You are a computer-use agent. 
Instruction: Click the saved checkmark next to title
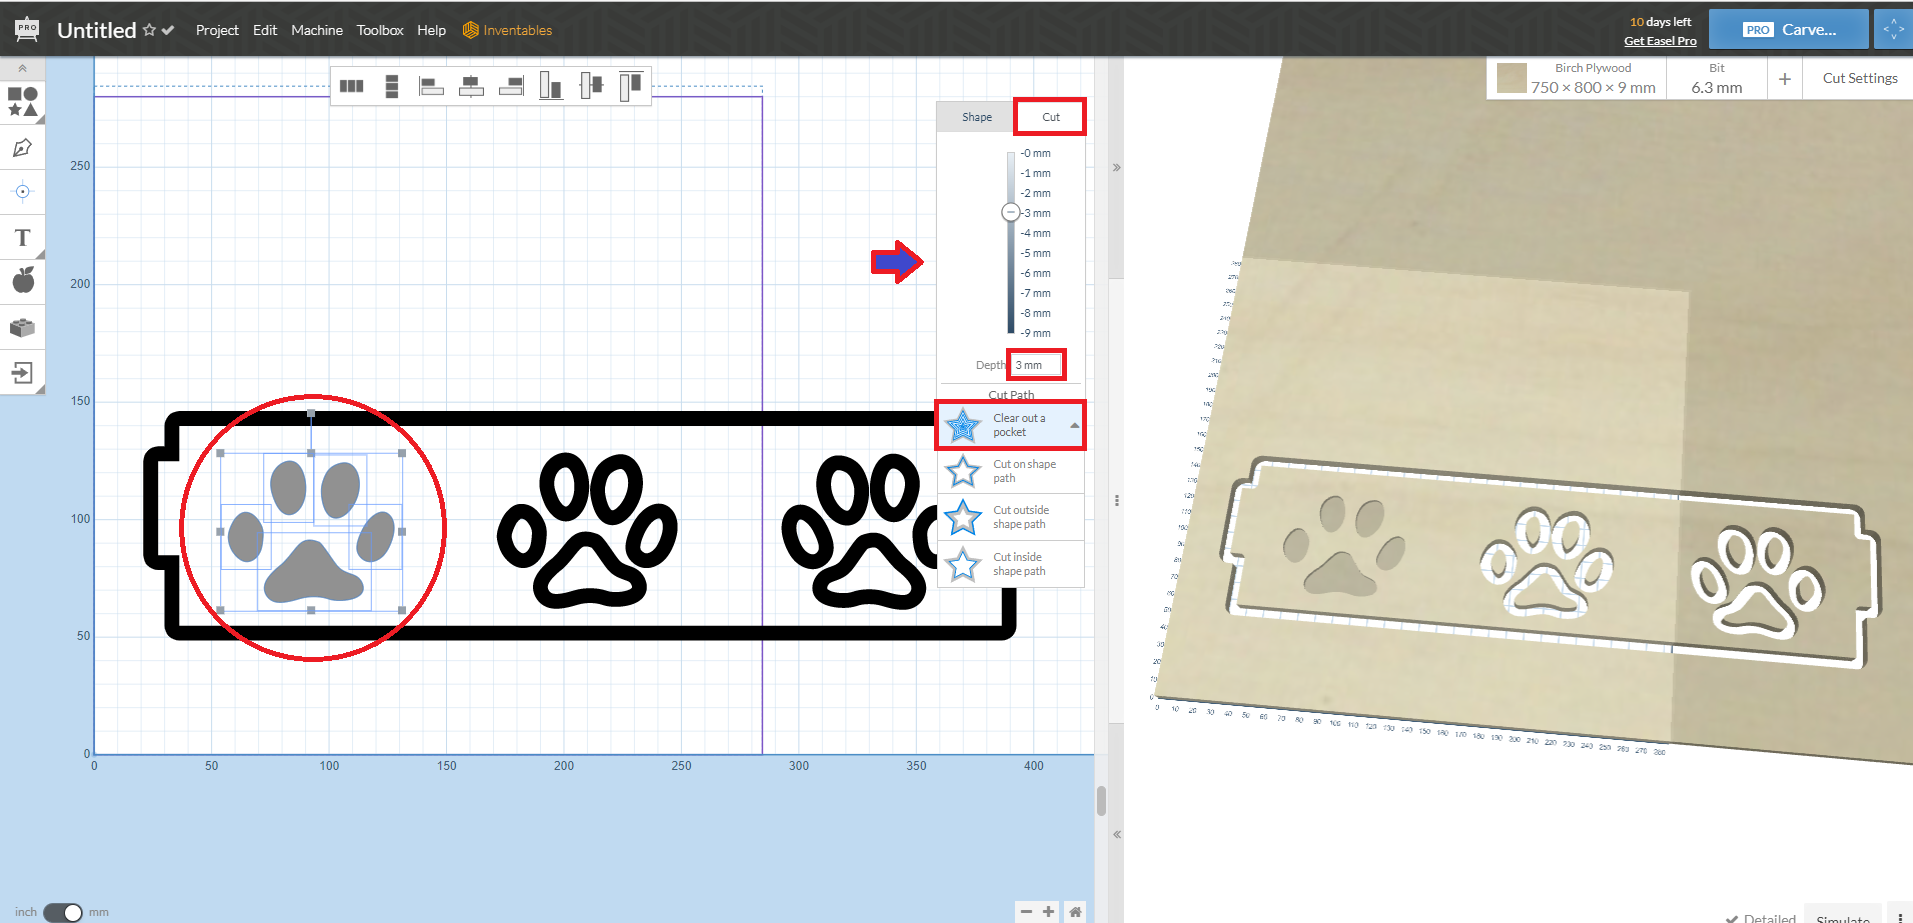click(168, 30)
